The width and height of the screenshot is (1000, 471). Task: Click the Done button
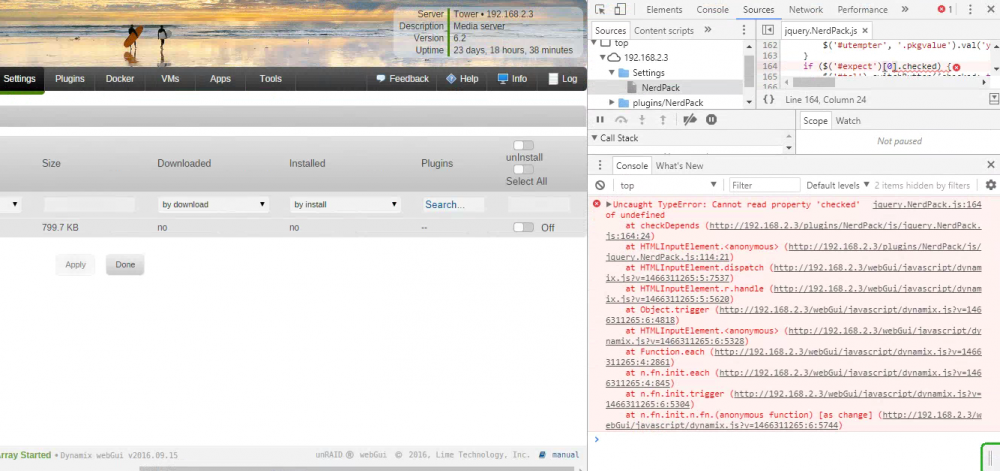pyautogui.click(x=125, y=264)
